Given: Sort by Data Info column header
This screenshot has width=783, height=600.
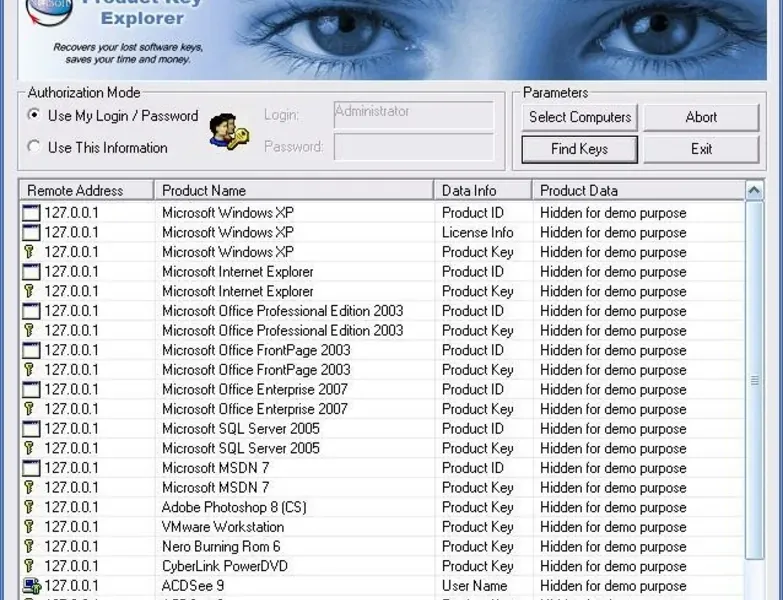Looking at the screenshot, I should (483, 190).
